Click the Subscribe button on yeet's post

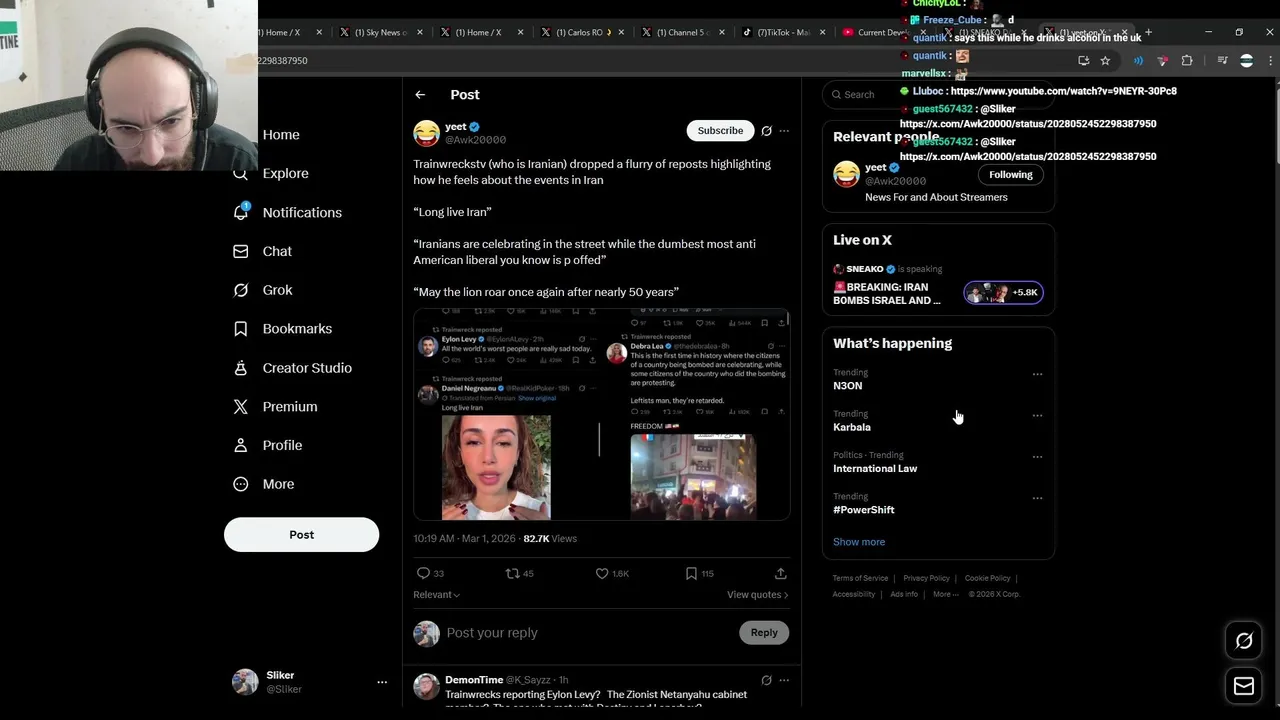click(x=720, y=130)
